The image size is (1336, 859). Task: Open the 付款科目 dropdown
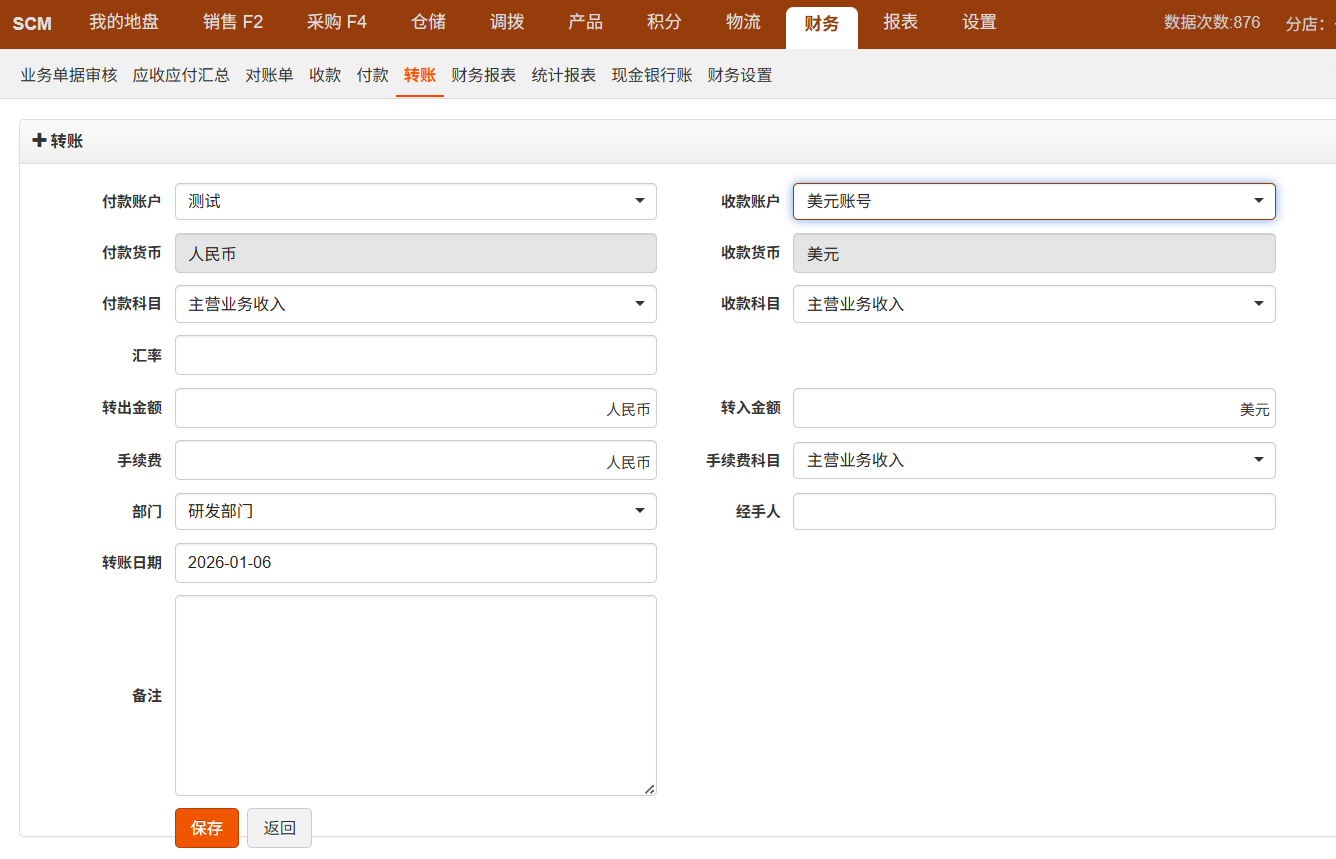[415, 304]
